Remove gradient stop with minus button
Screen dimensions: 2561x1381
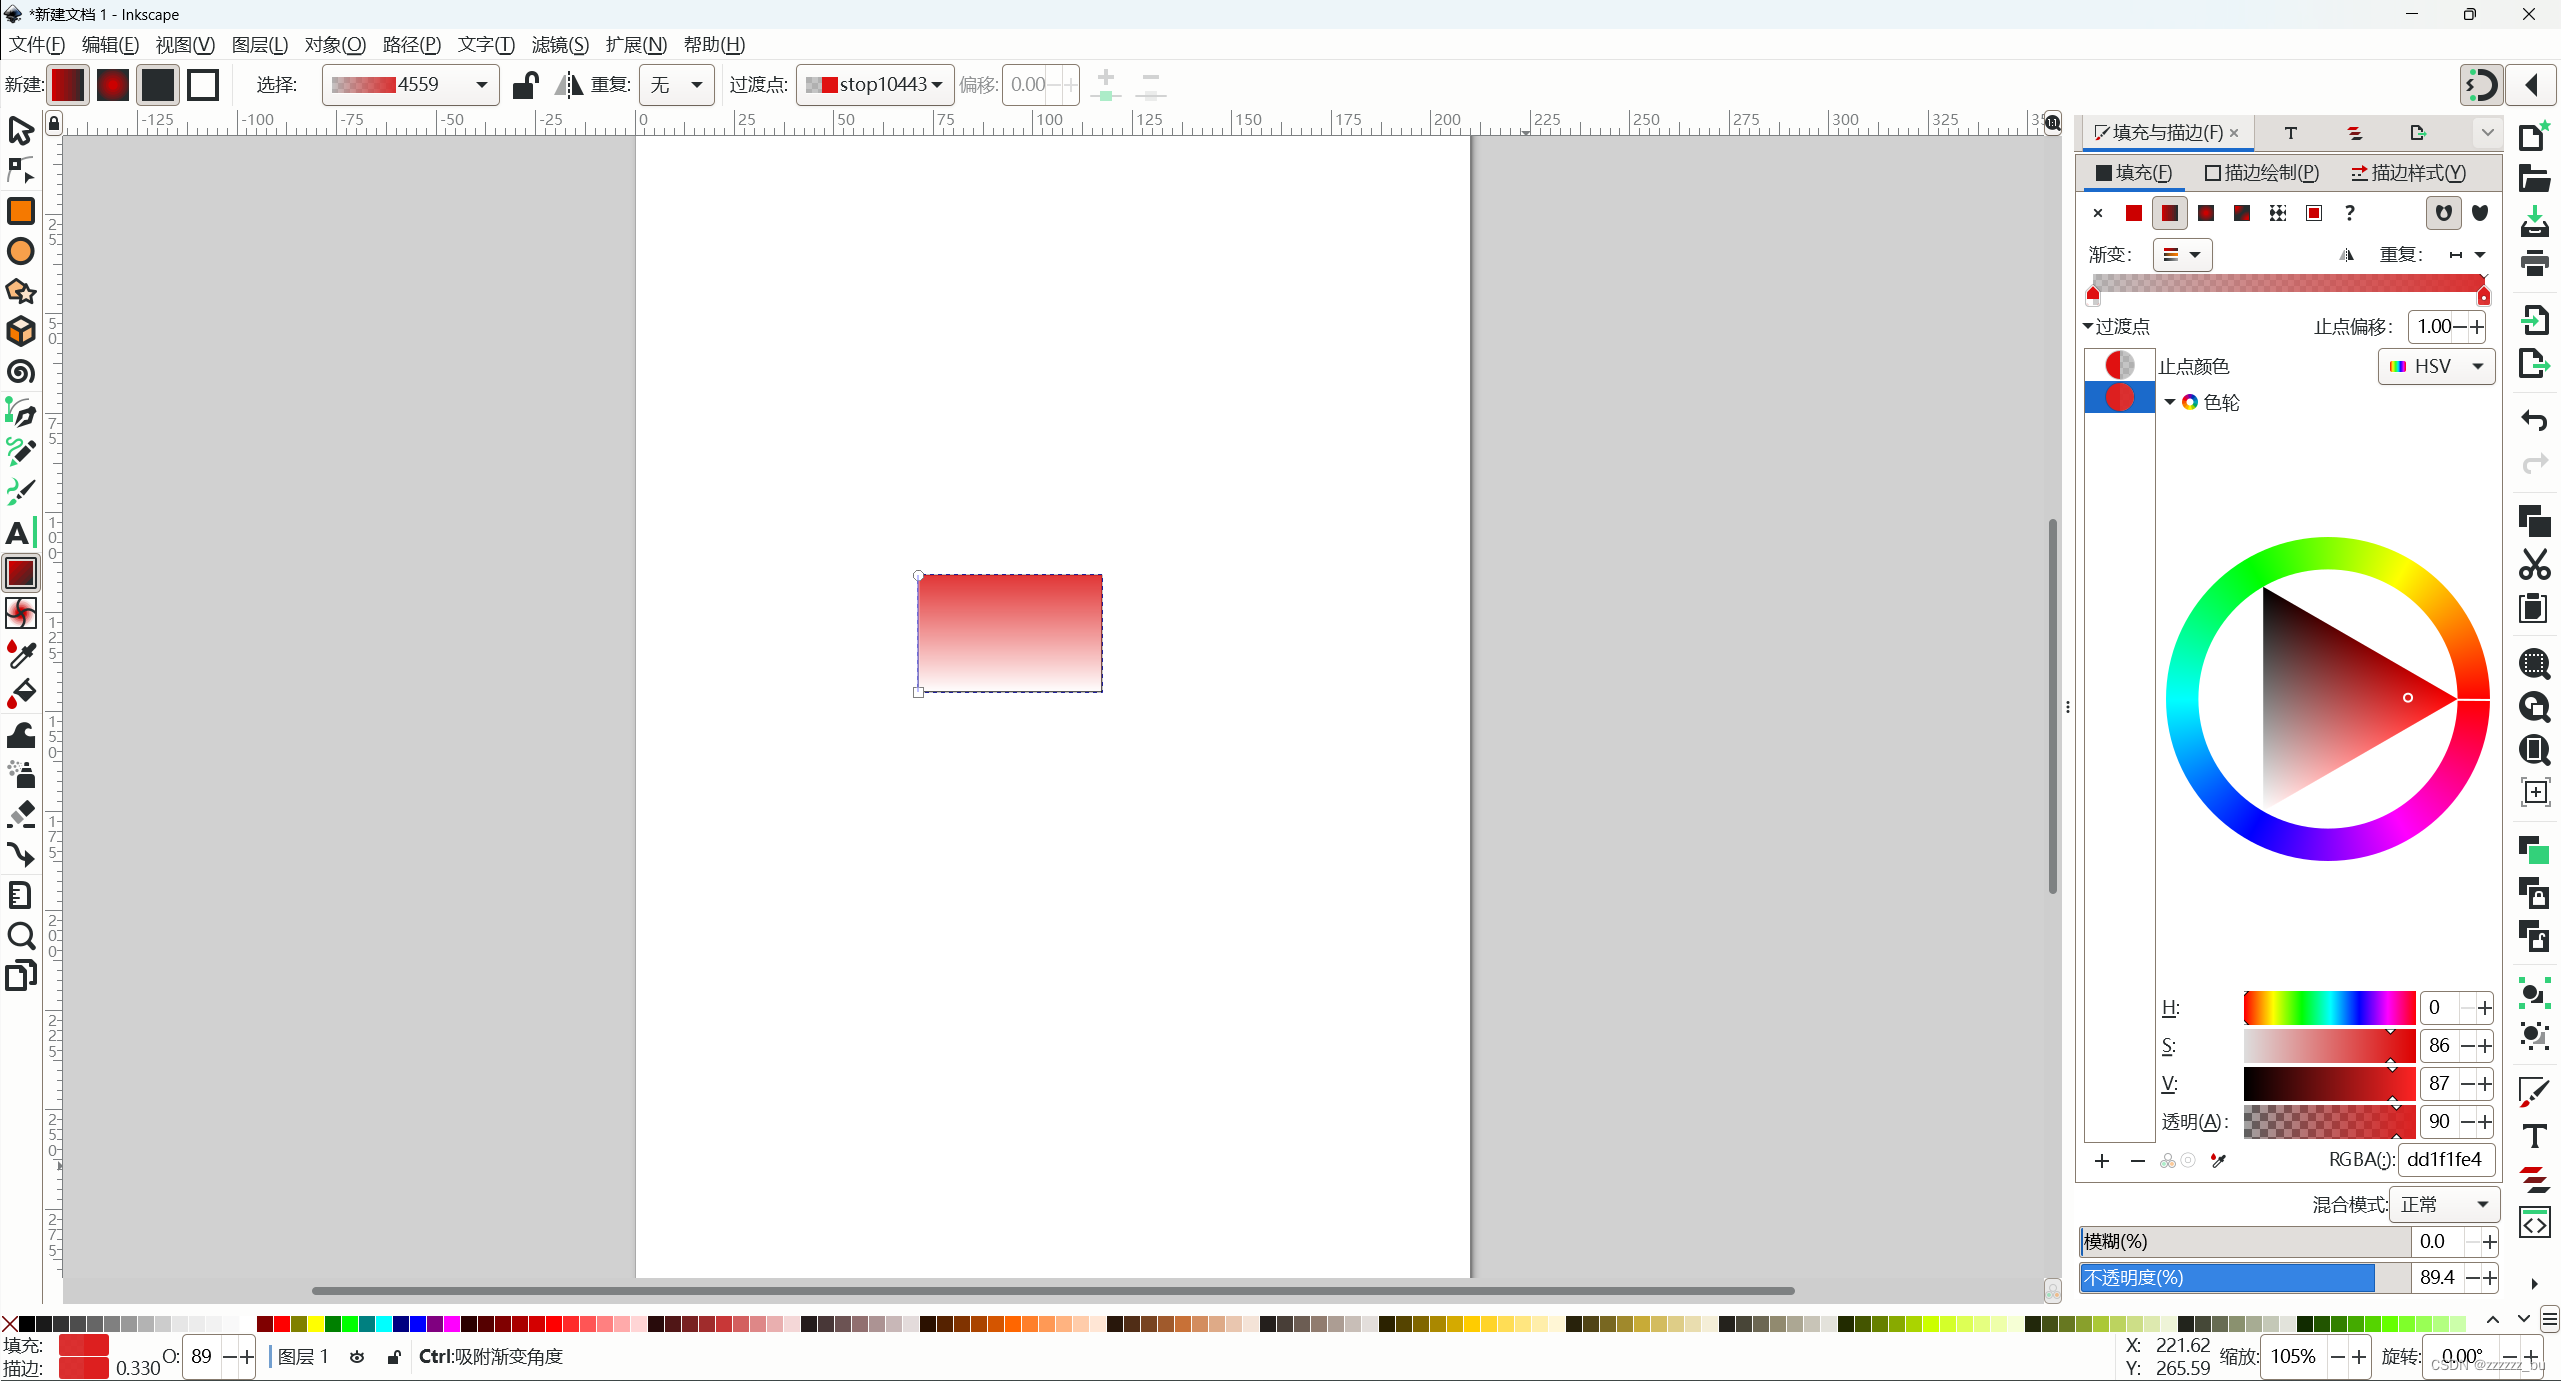[x=2138, y=1161]
